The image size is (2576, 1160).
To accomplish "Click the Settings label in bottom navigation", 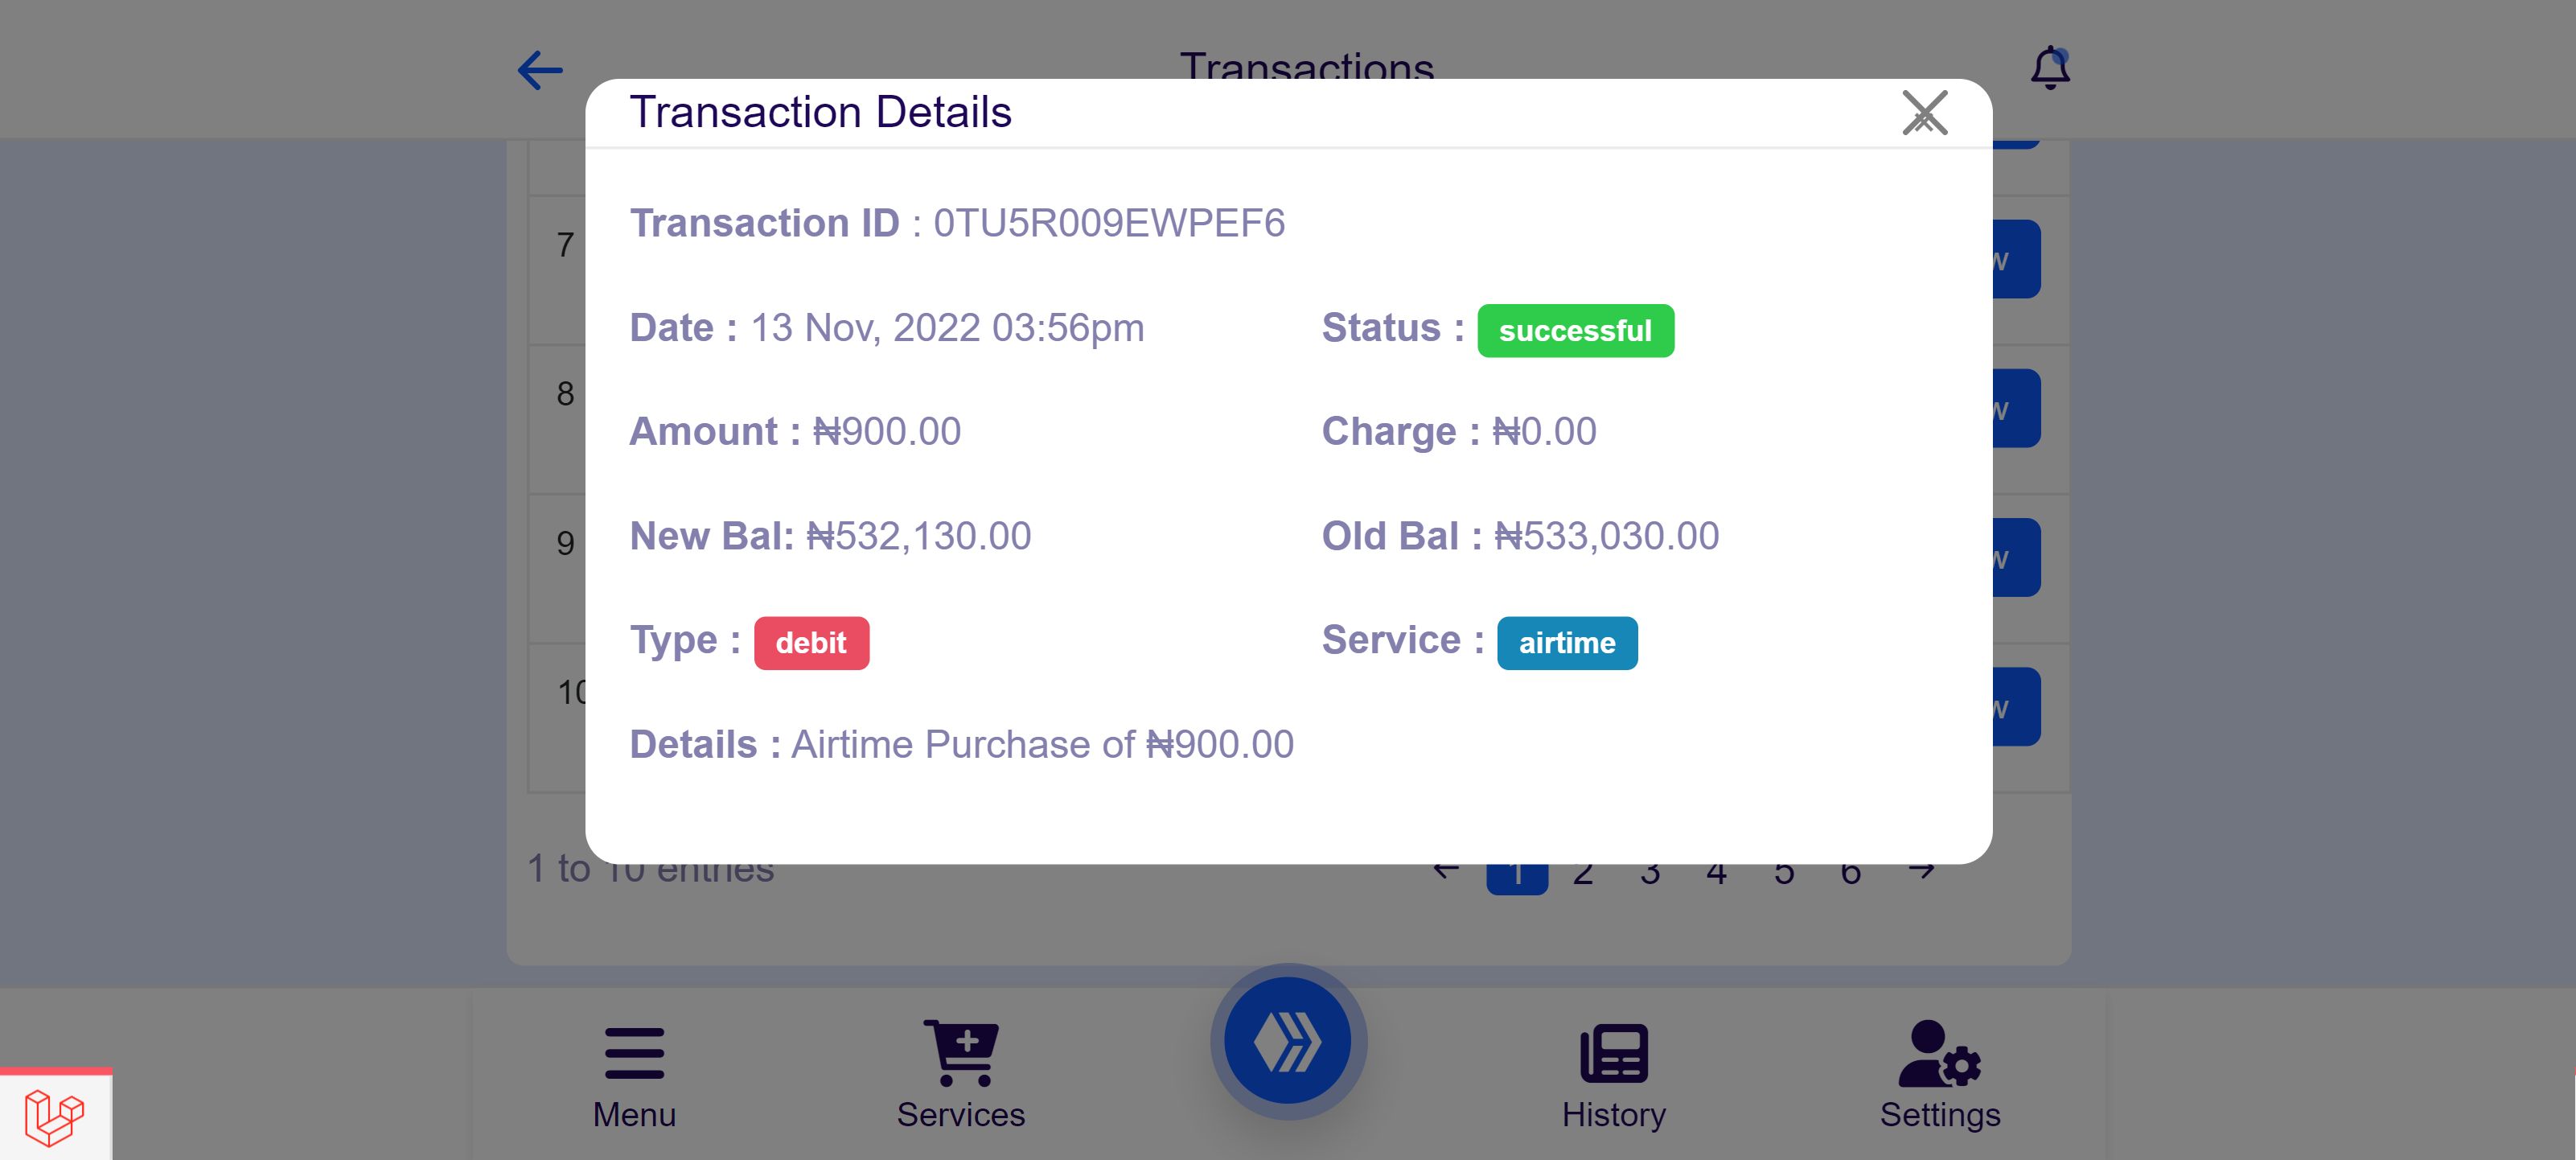I will click(1939, 1114).
